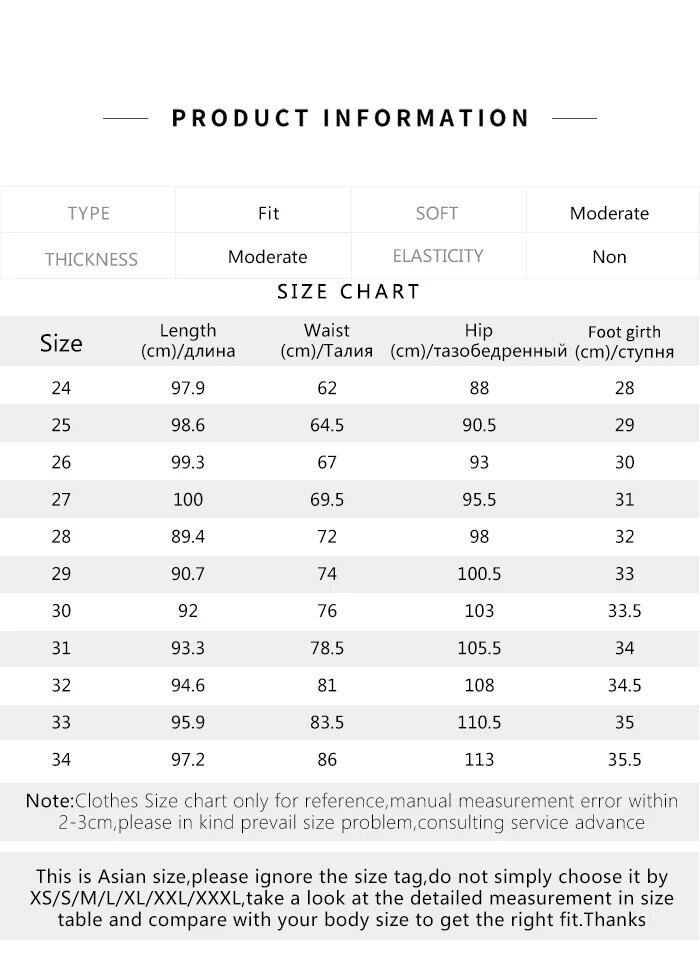Click the Hip (cm) column header

[x=479, y=340]
